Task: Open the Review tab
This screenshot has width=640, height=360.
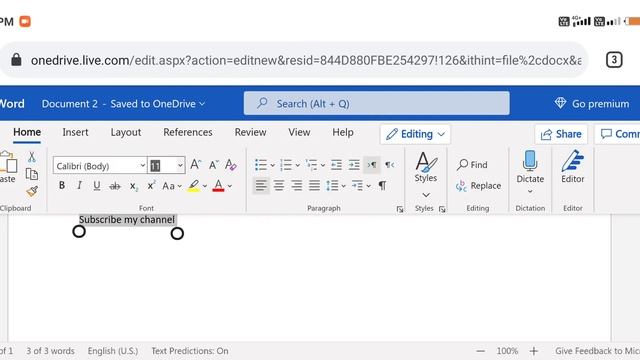Action: click(250, 132)
